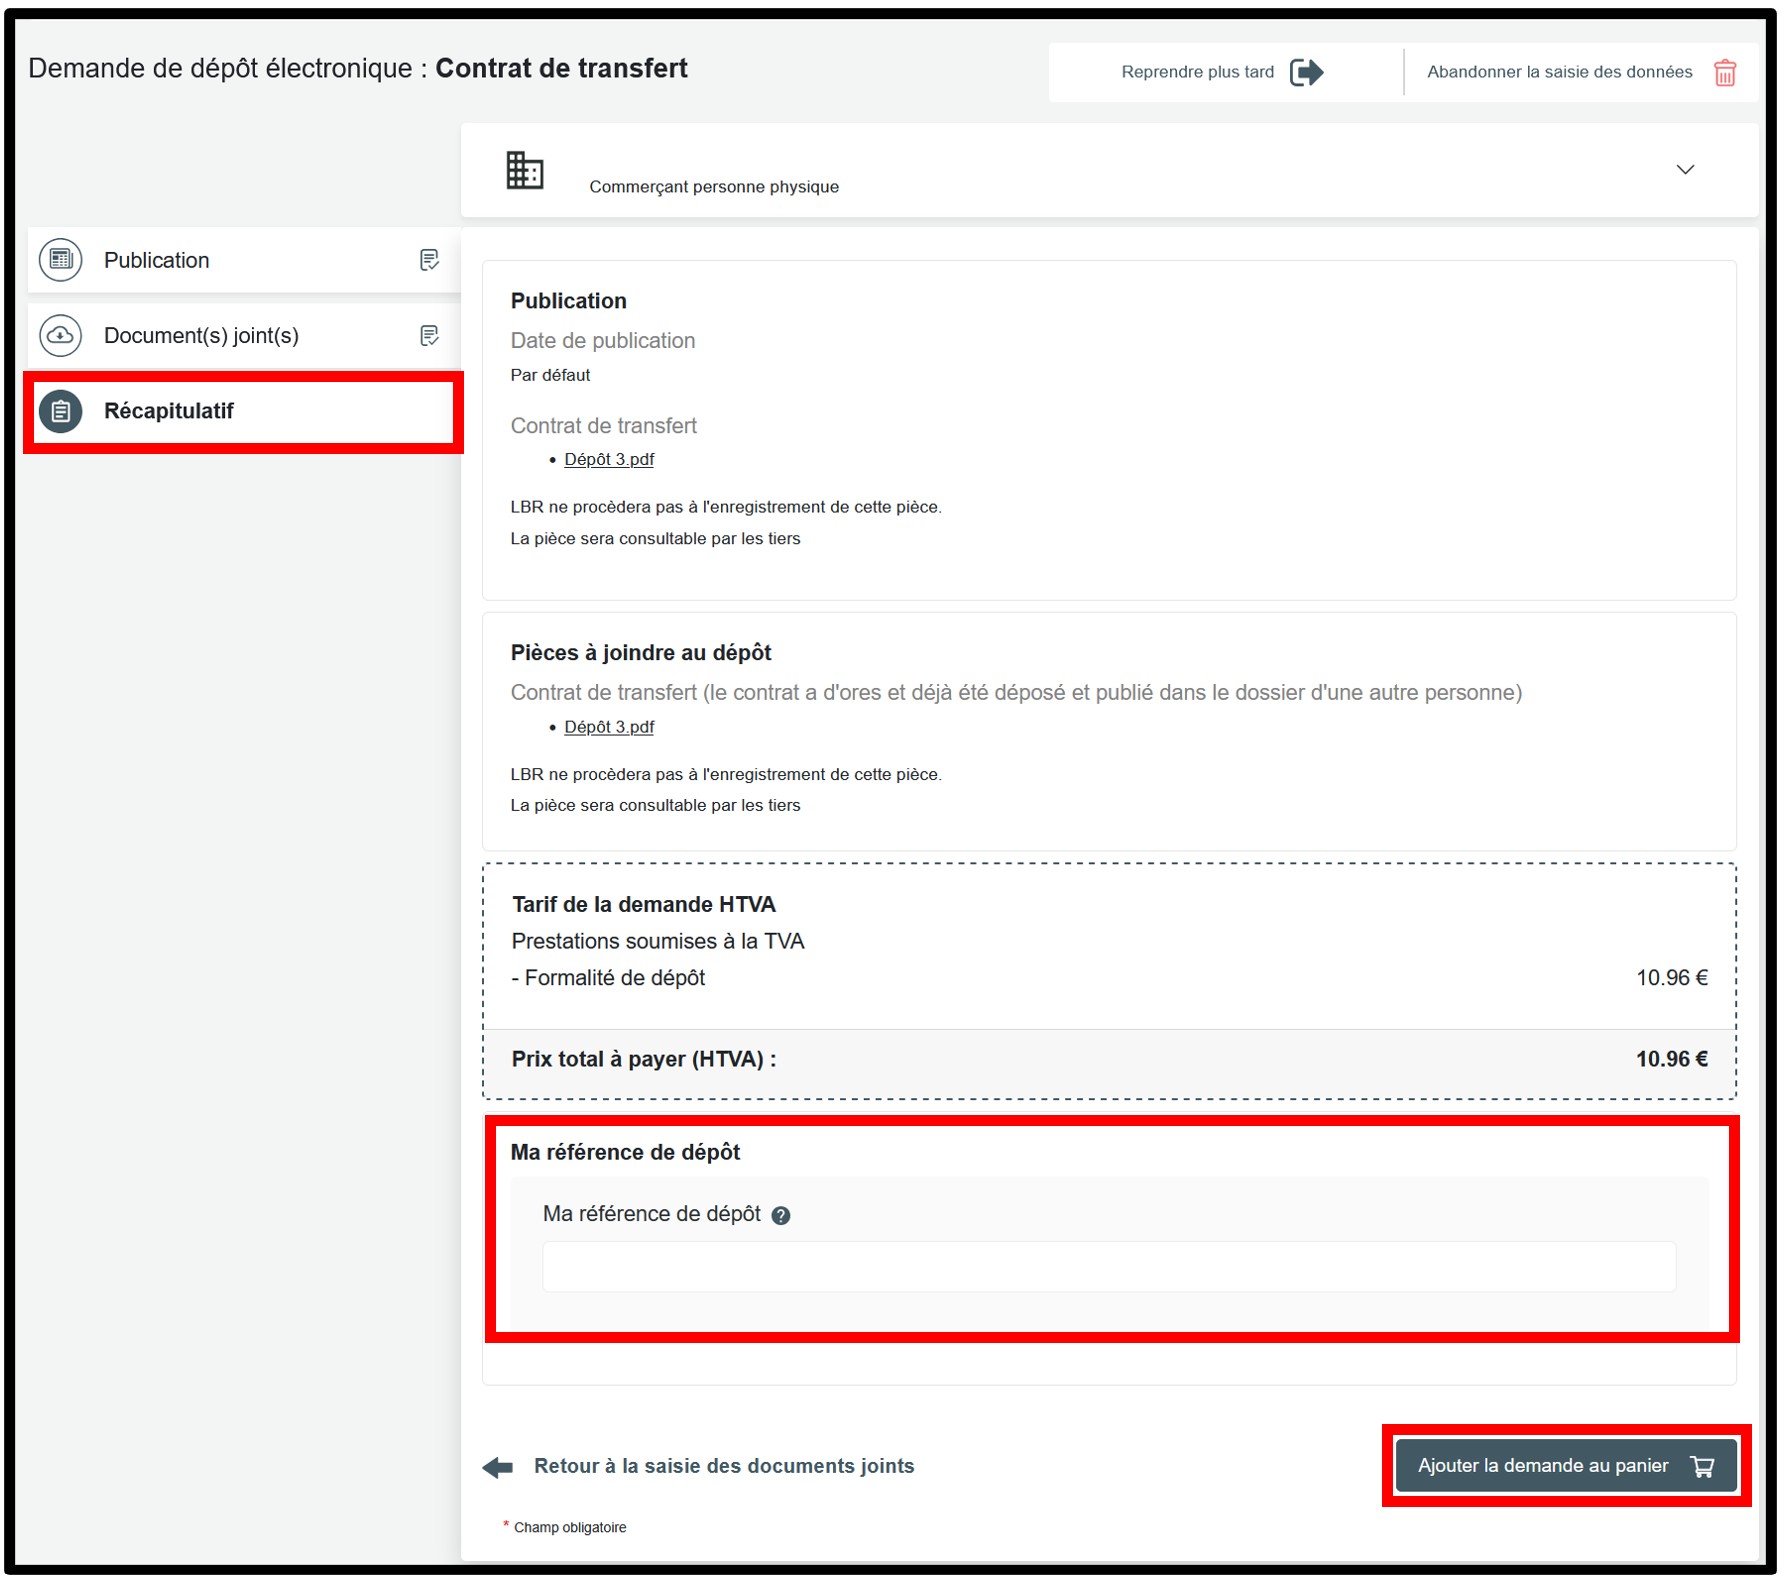Screen dimensions: 1786x1579
Task: Click the left arrow icon beside Retour
Action: (498, 1467)
